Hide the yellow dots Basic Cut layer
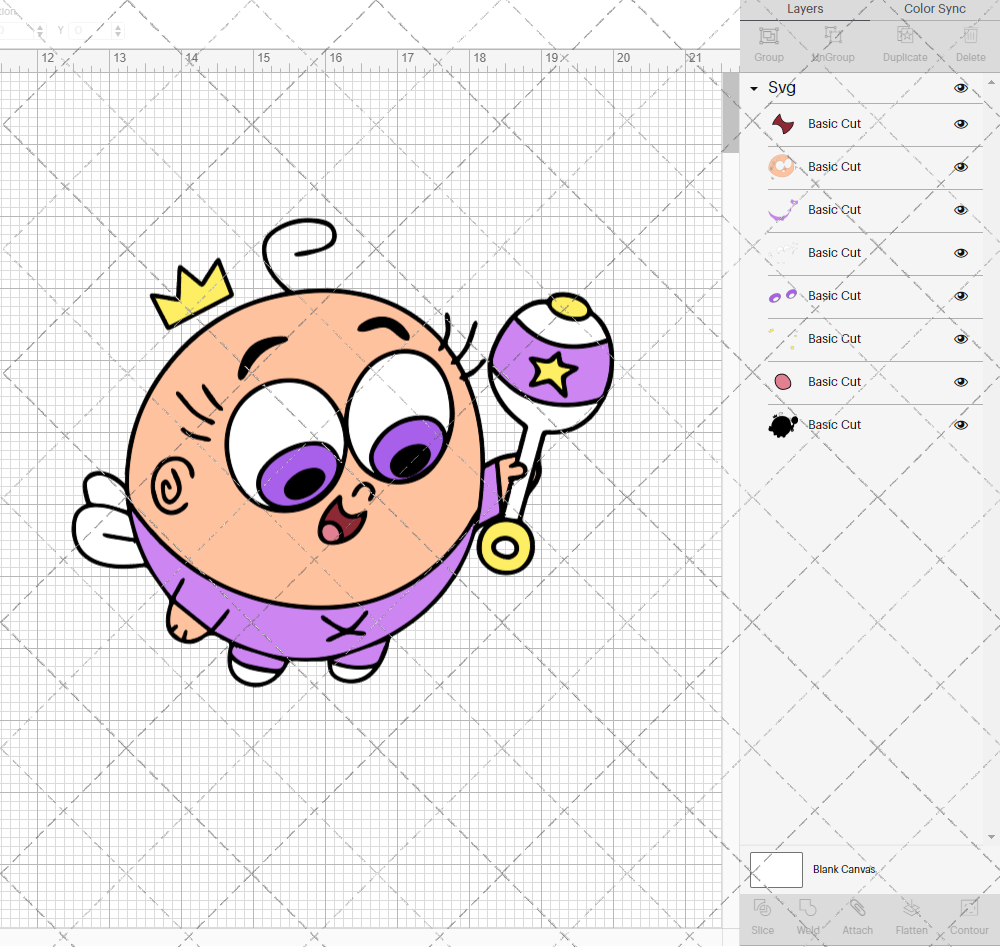 coord(960,339)
